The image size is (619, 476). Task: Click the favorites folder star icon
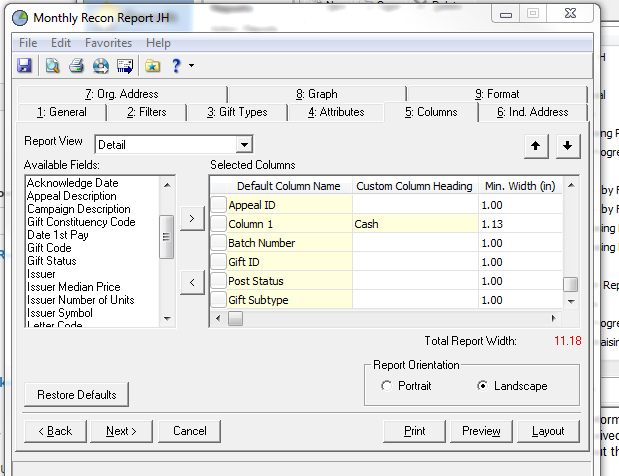[x=152, y=66]
